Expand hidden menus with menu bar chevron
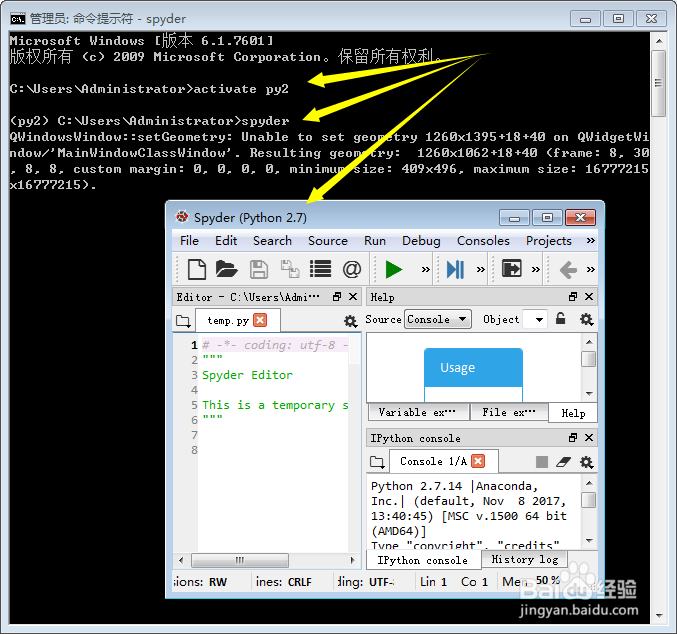 coord(590,241)
